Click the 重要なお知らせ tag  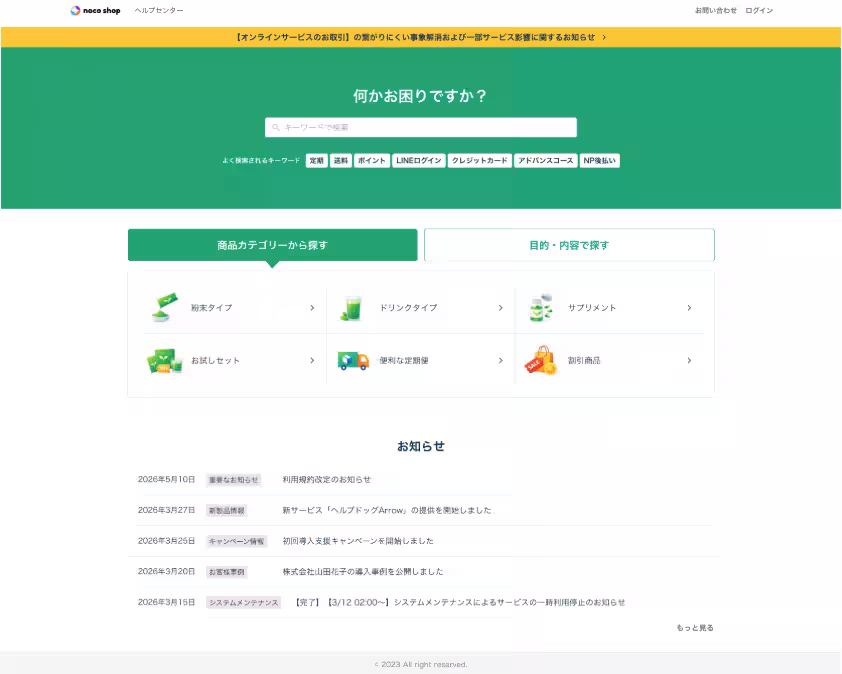pyautogui.click(x=234, y=480)
